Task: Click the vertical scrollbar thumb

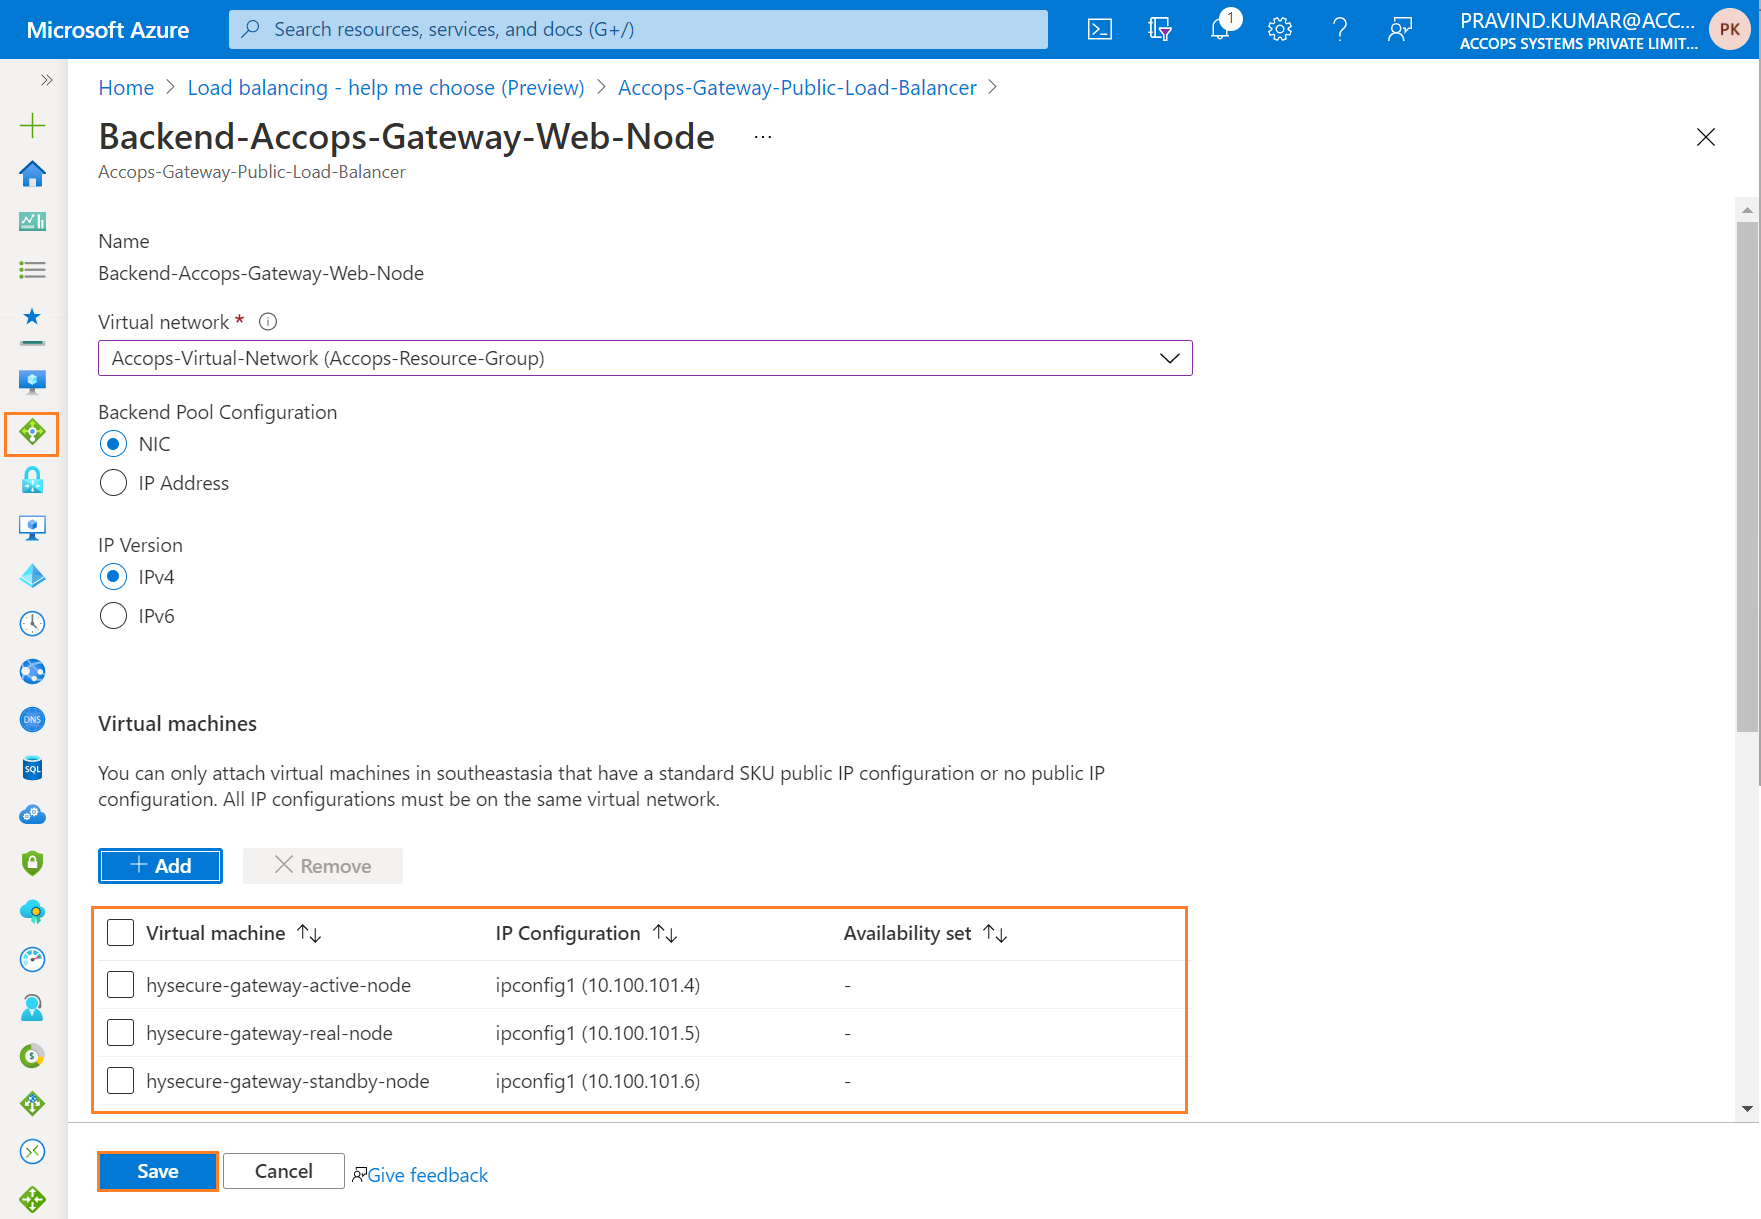Action: coord(1747,476)
